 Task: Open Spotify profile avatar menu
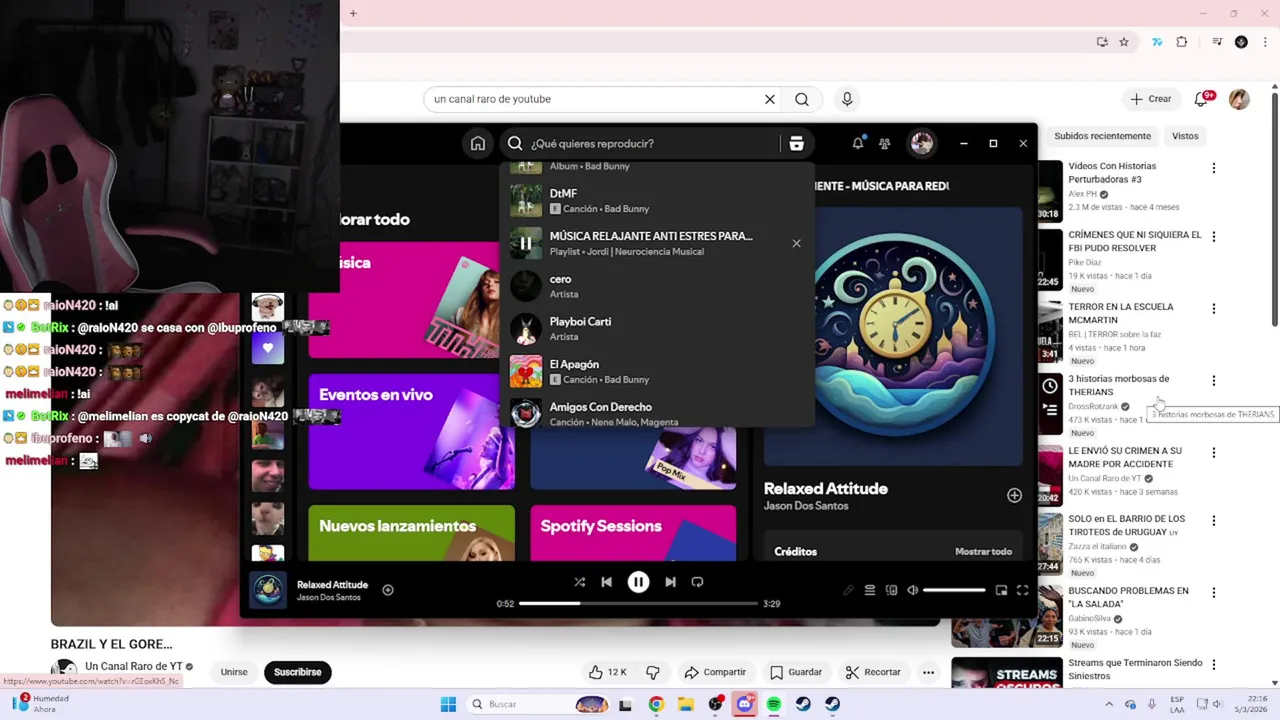tap(922, 143)
